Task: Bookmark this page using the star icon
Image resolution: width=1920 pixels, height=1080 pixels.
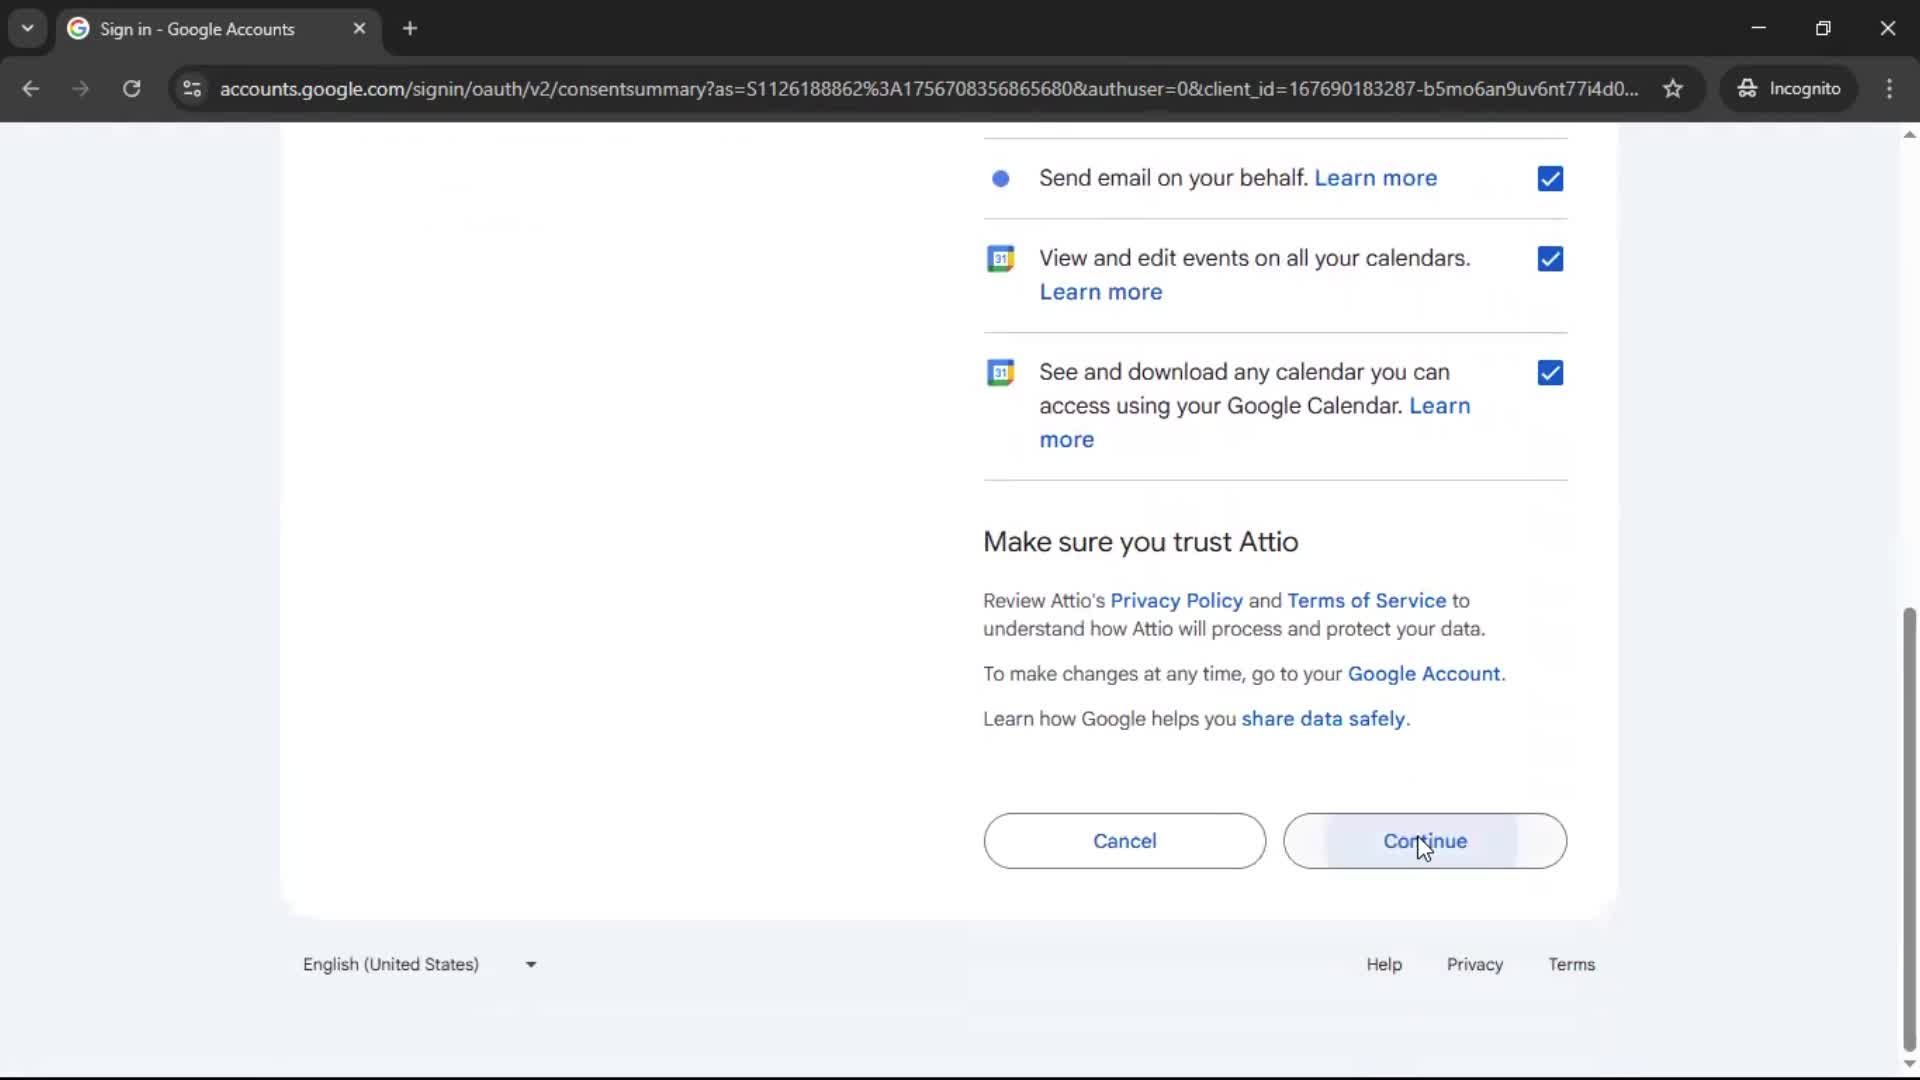Action: [1673, 88]
